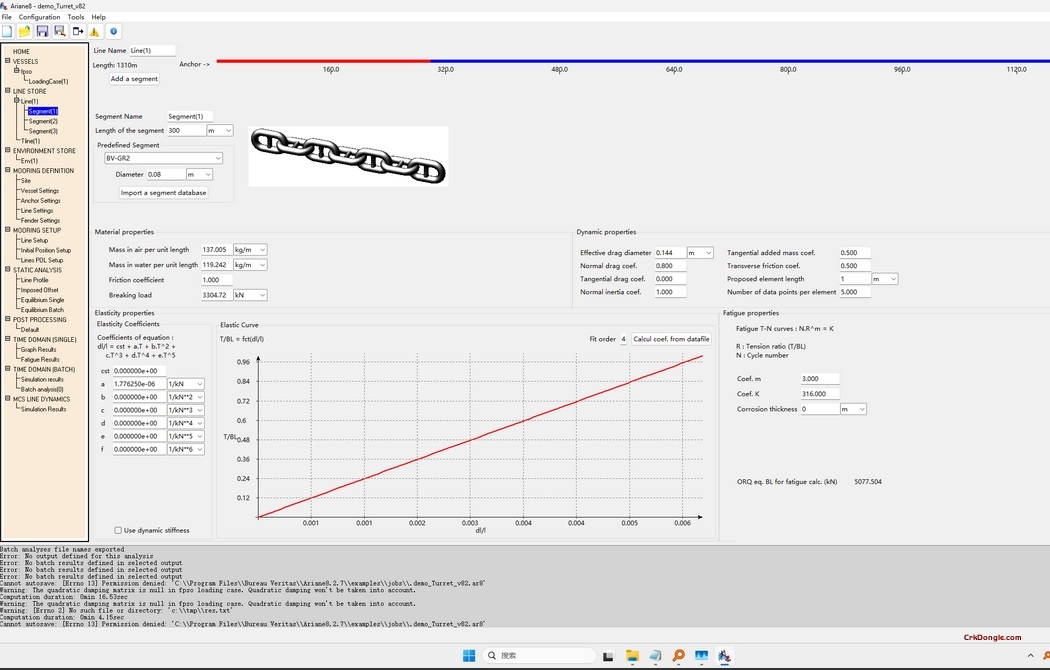
Task: Save the project using the floppy disk icon
Action: click(42, 32)
